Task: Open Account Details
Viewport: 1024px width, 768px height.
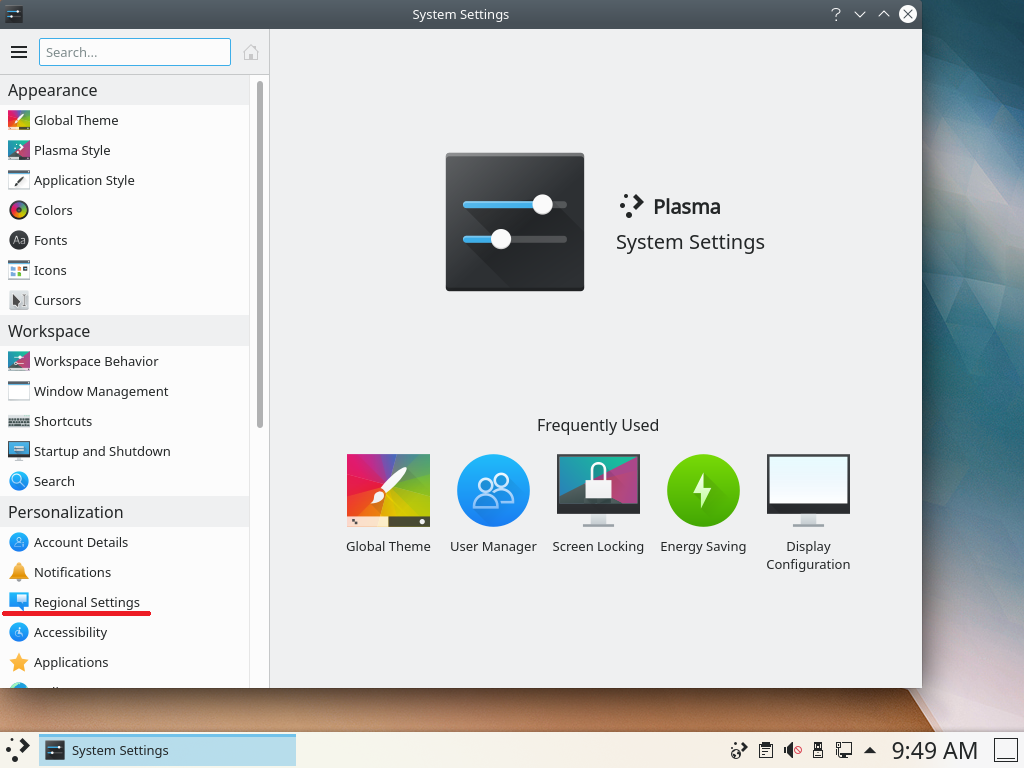Action: tap(124, 542)
